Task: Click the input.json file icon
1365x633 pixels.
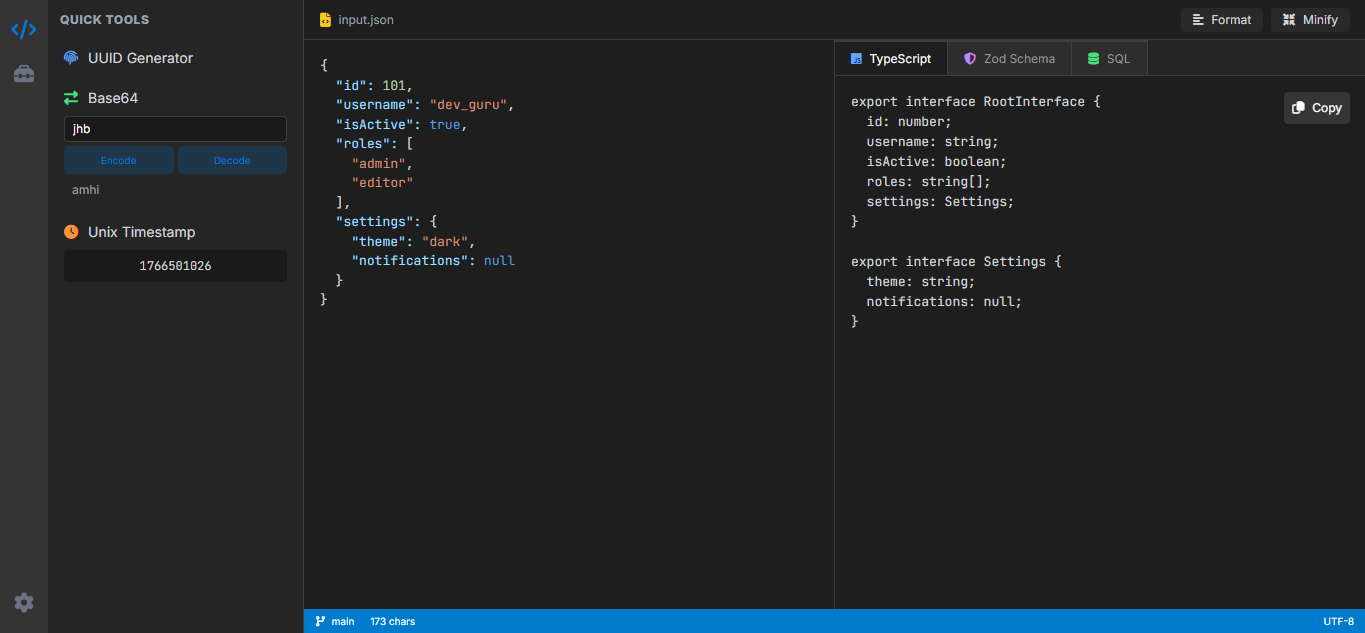Action: click(325, 20)
